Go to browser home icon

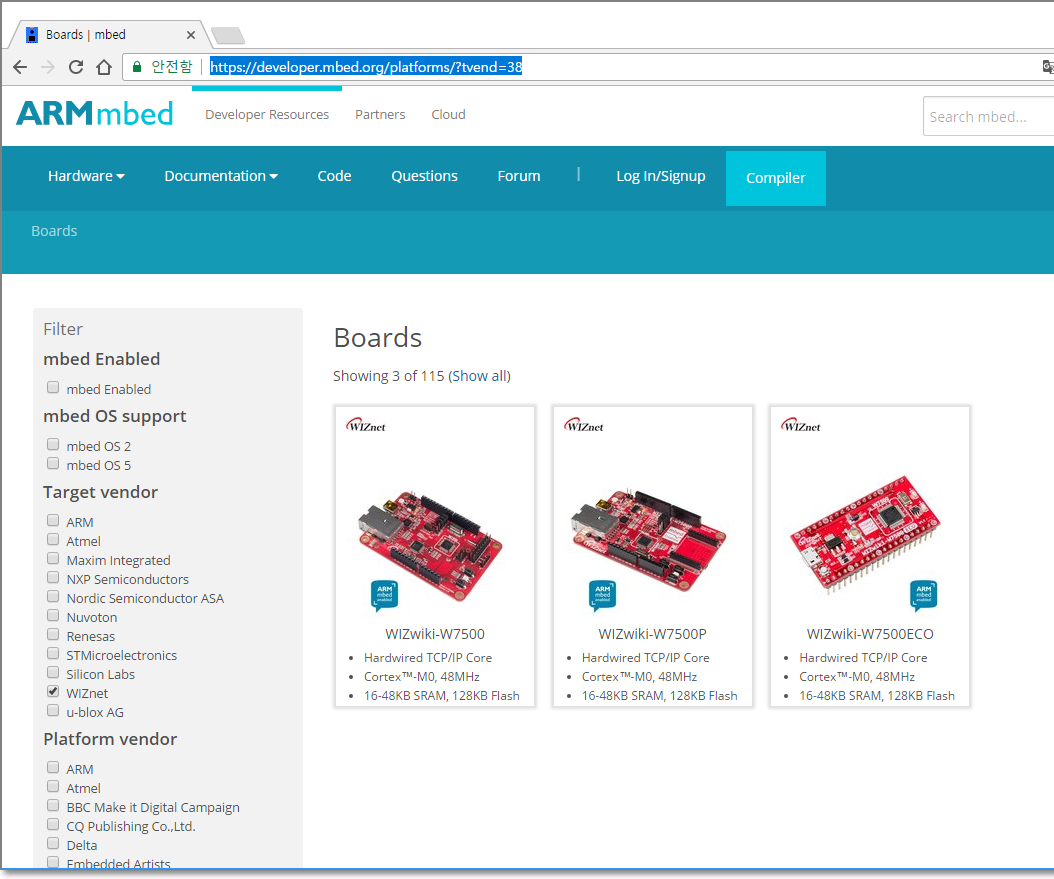pos(104,67)
